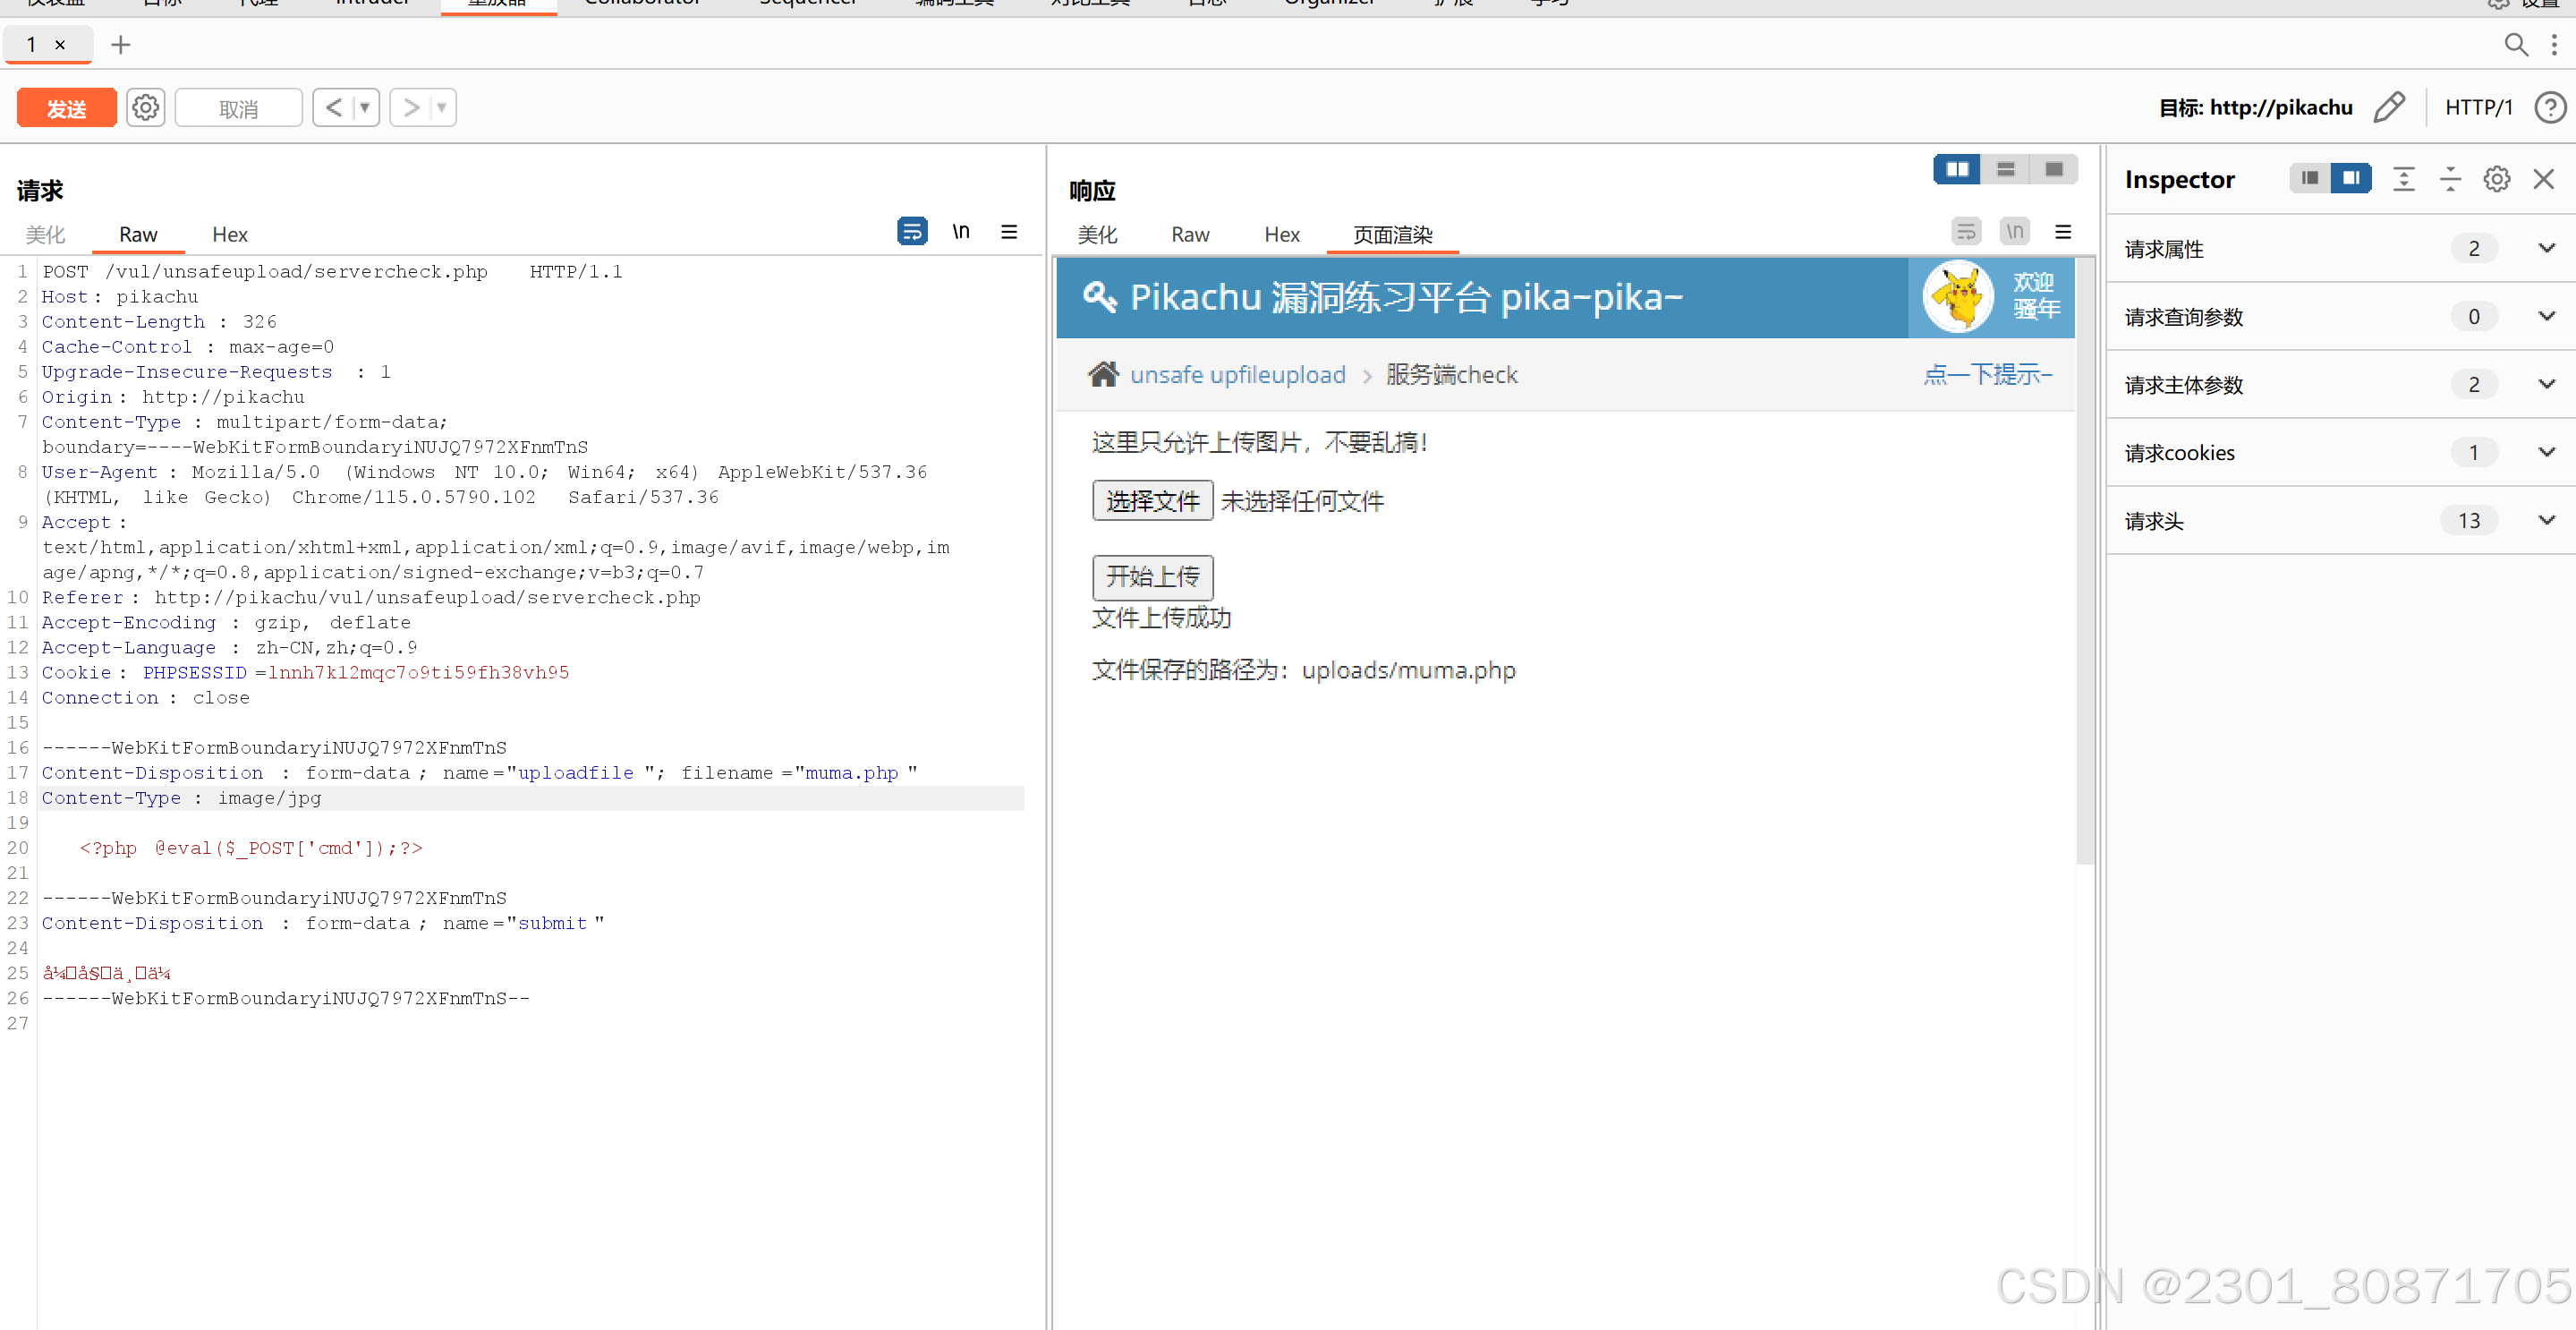The width and height of the screenshot is (2576, 1330).
Task: Click the response pane vertical scrollbar
Action: pos(2084,560)
